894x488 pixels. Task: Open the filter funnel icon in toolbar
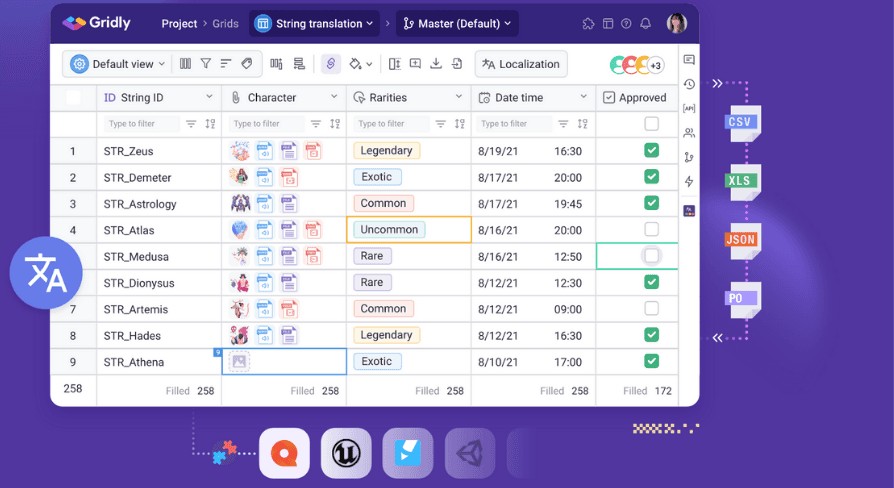pyautogui.click(x=206, y=64)
